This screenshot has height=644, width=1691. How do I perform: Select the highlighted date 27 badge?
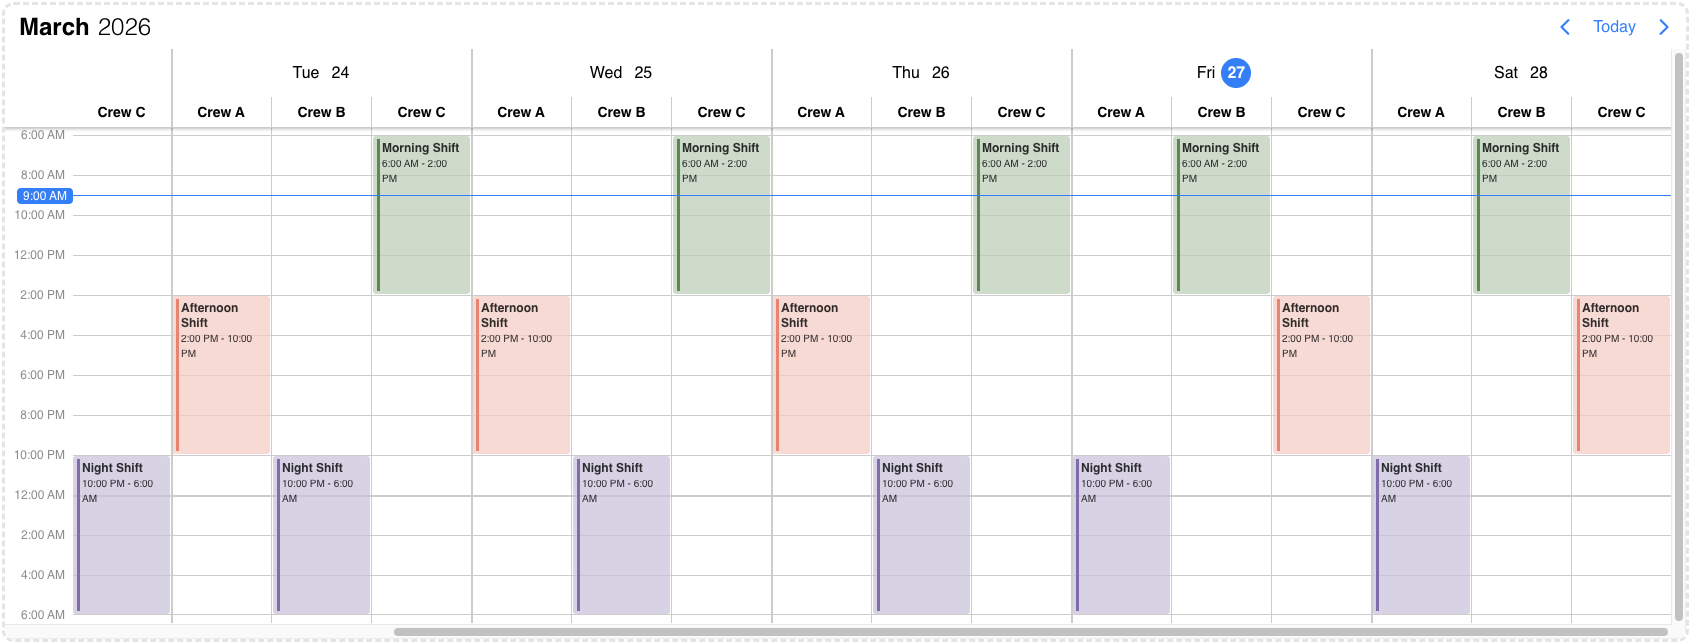pos(1236,73)
